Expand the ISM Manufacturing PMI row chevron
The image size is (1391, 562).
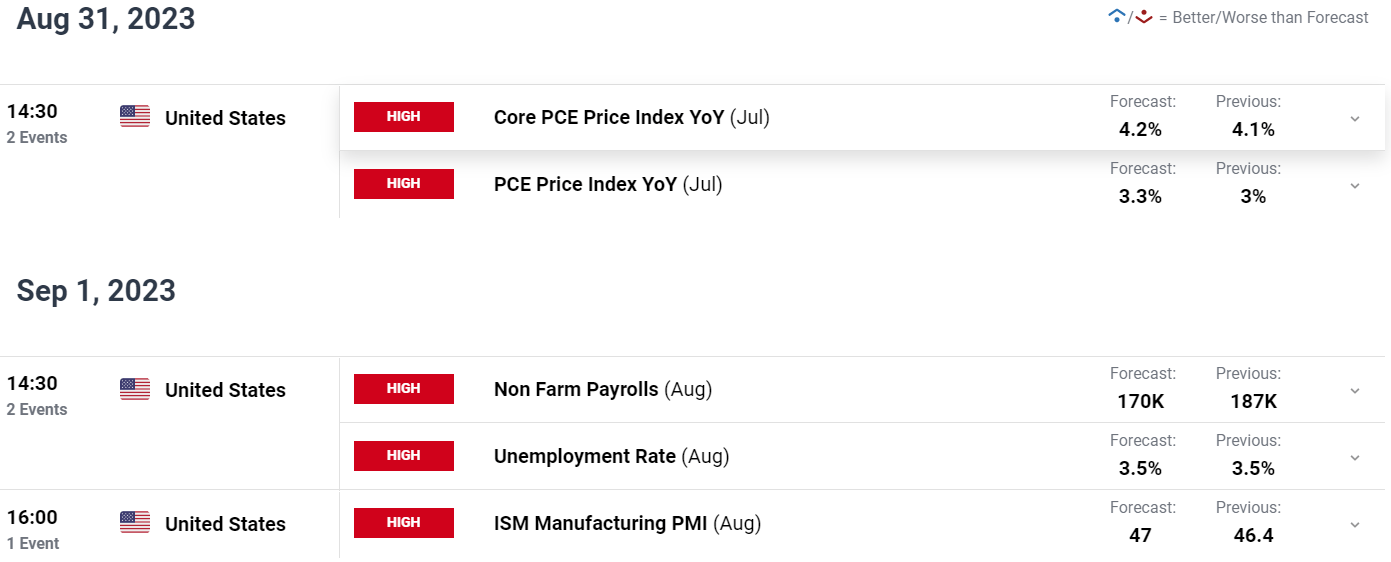[1355, 524]
